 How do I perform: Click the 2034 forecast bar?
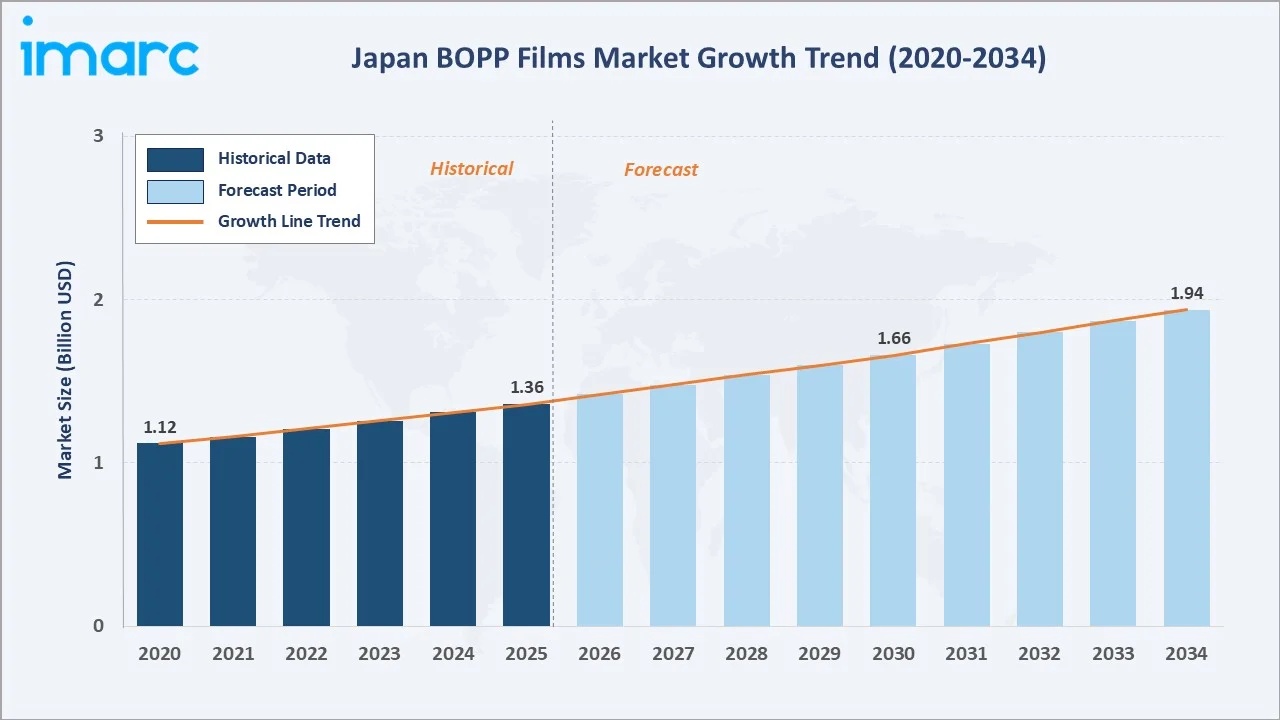coord(1187,468)
